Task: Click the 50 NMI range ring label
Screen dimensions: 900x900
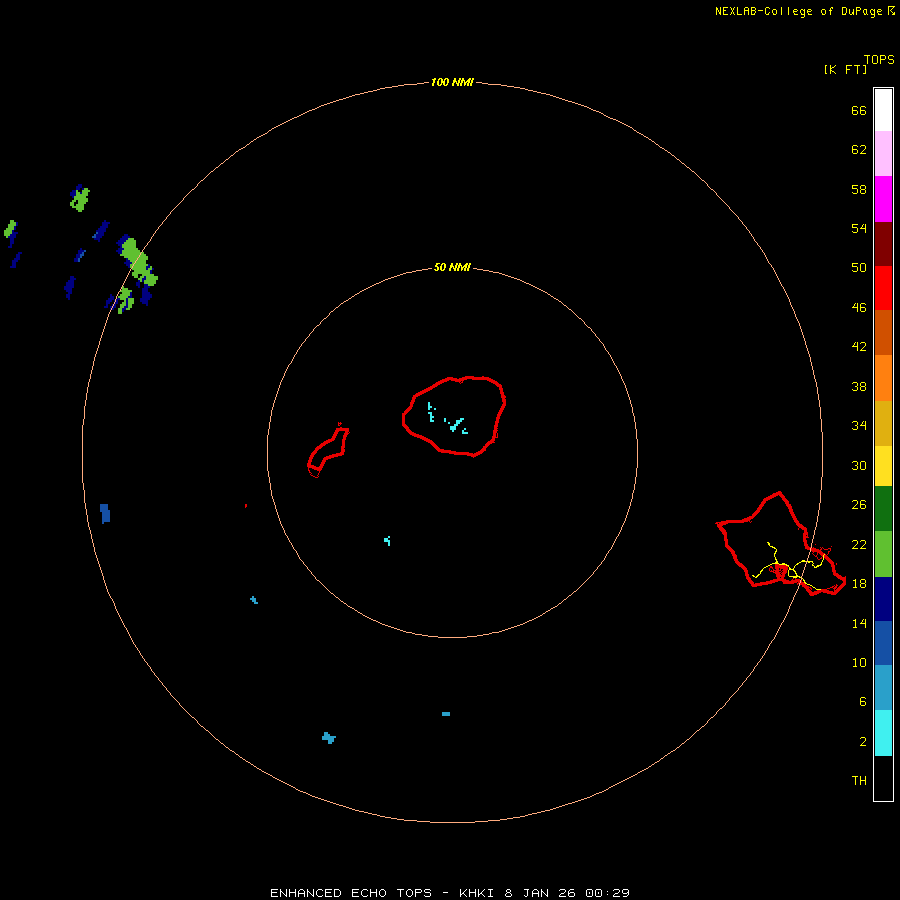Action: (452, 267)
